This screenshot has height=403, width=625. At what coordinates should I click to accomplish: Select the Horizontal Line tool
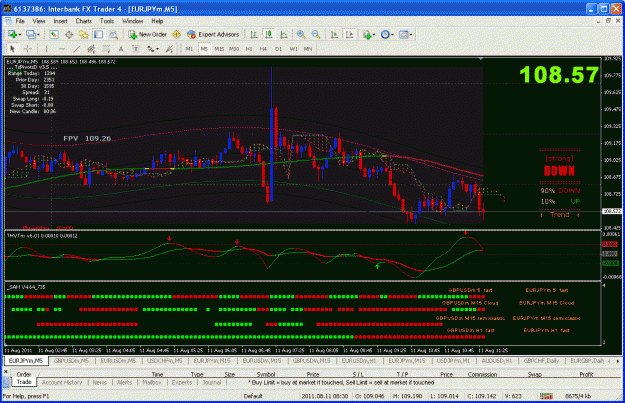61,49
